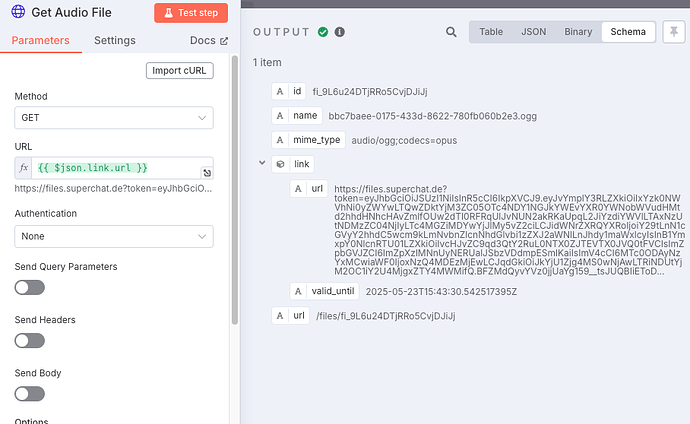Open the Authentication dropdown showing None

[114, 236]
